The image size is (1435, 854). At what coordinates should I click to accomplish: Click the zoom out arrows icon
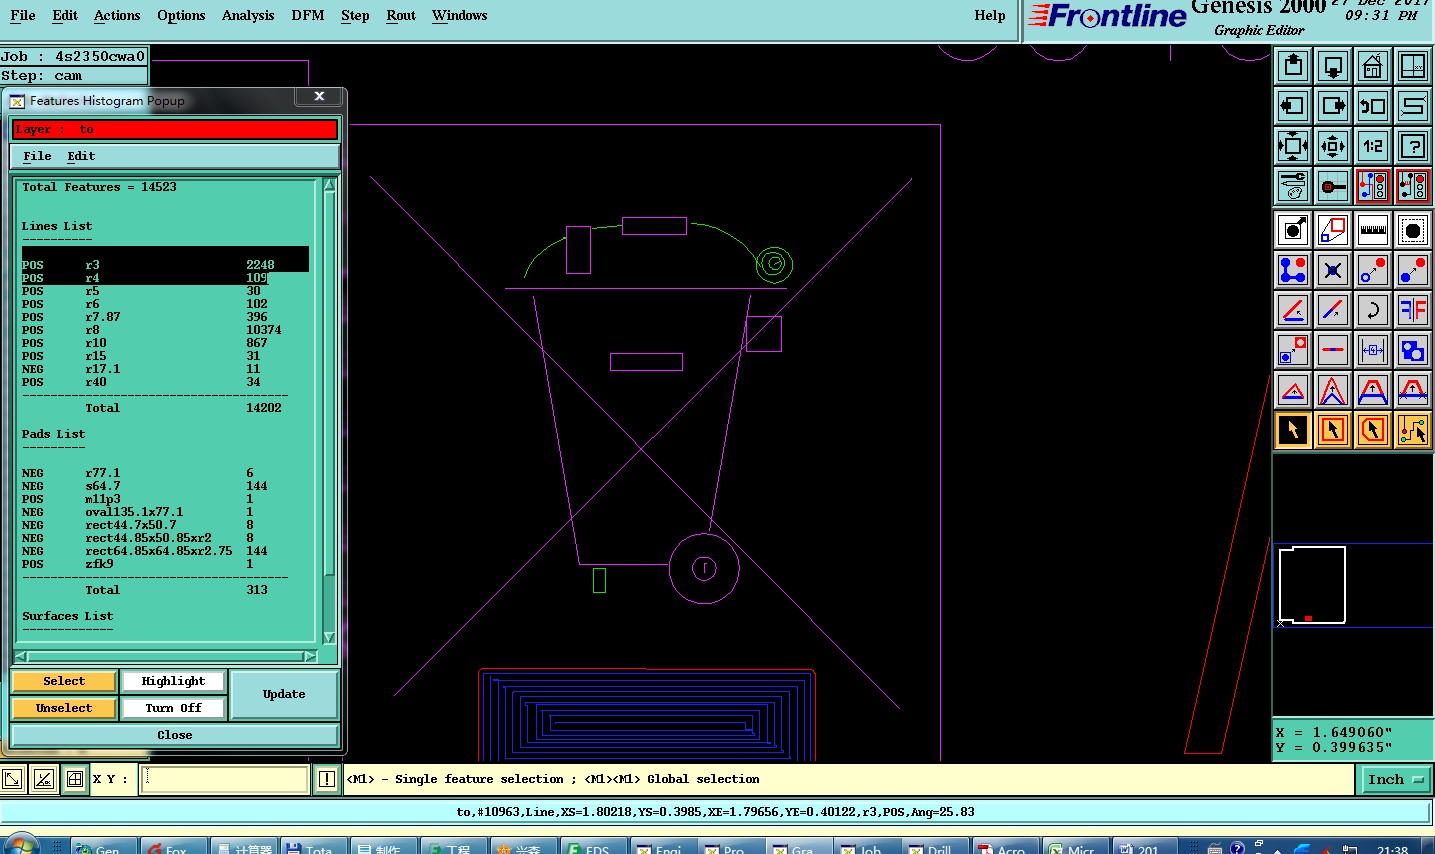pos(1333,146)
